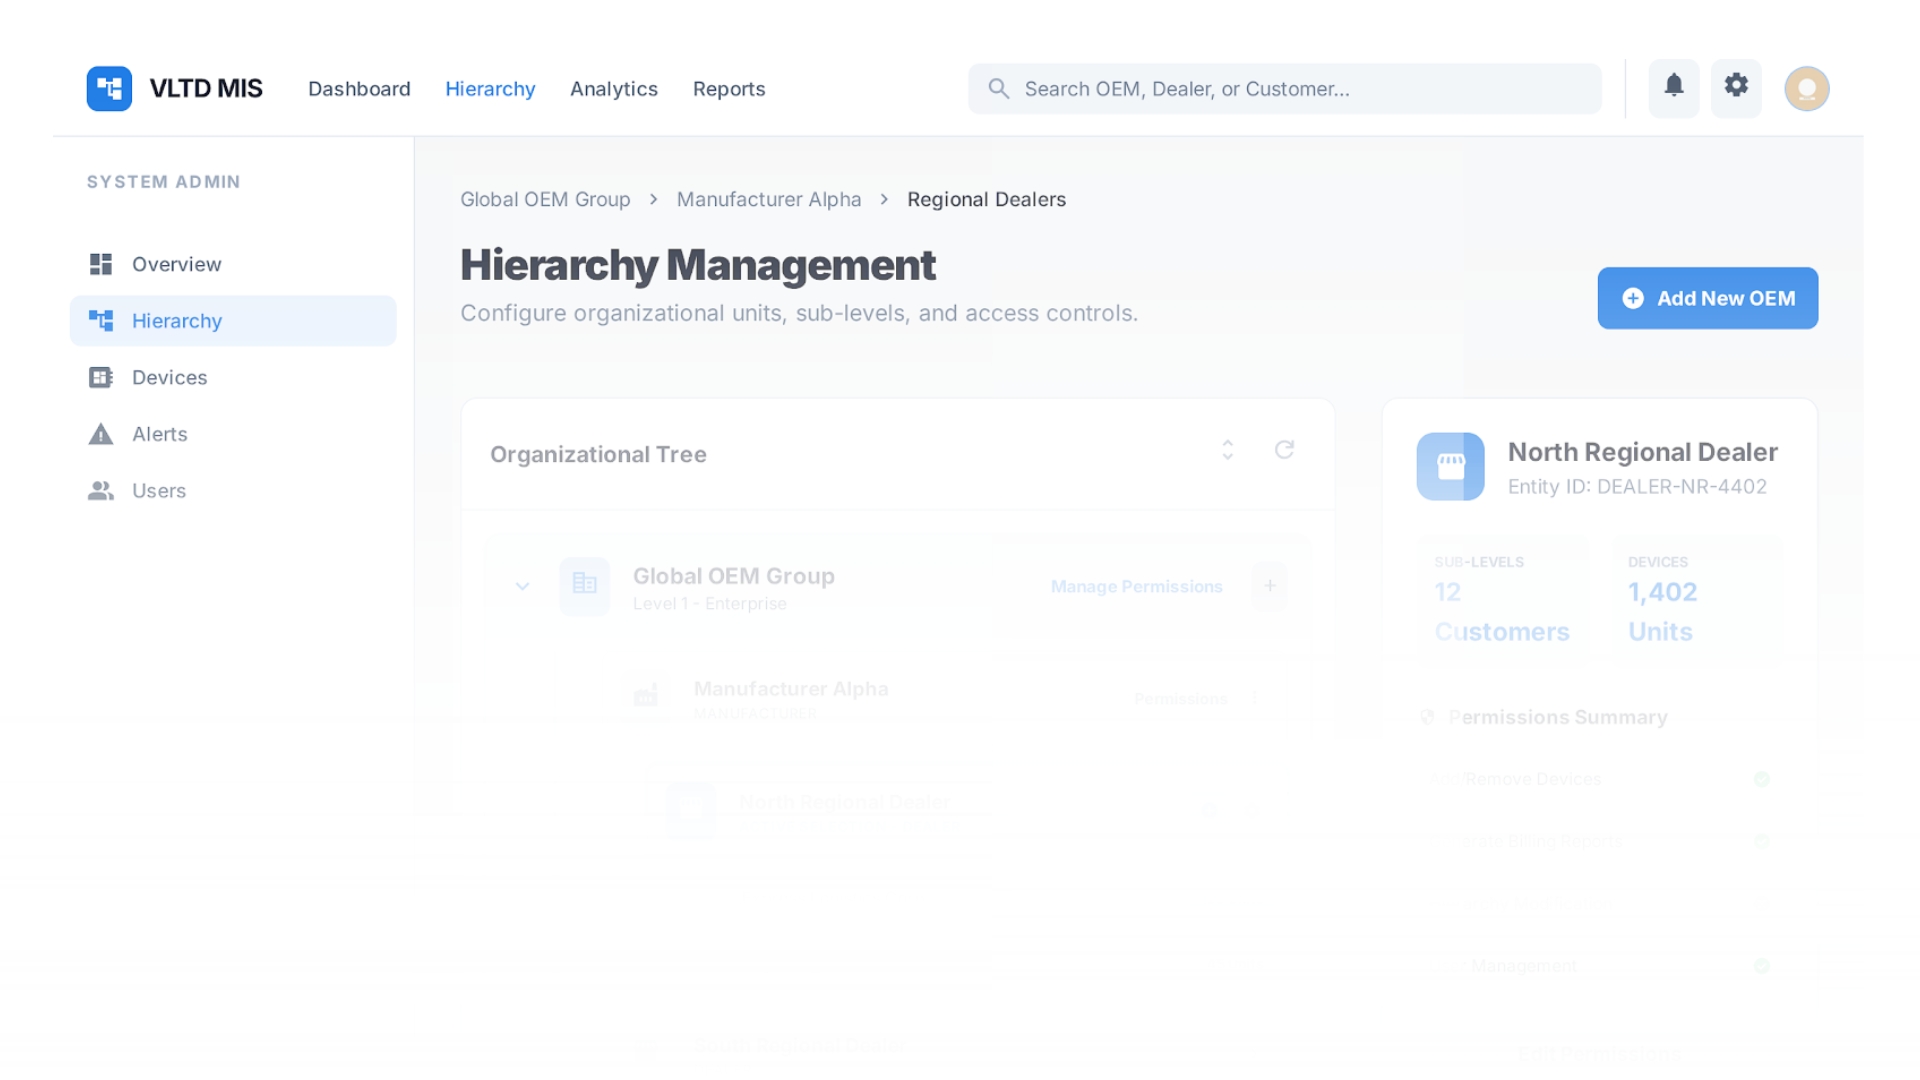Viewport: 1920px width, 1080px height.
Task: Click the Permissions Summary heading
Action: pos(1557,717)
